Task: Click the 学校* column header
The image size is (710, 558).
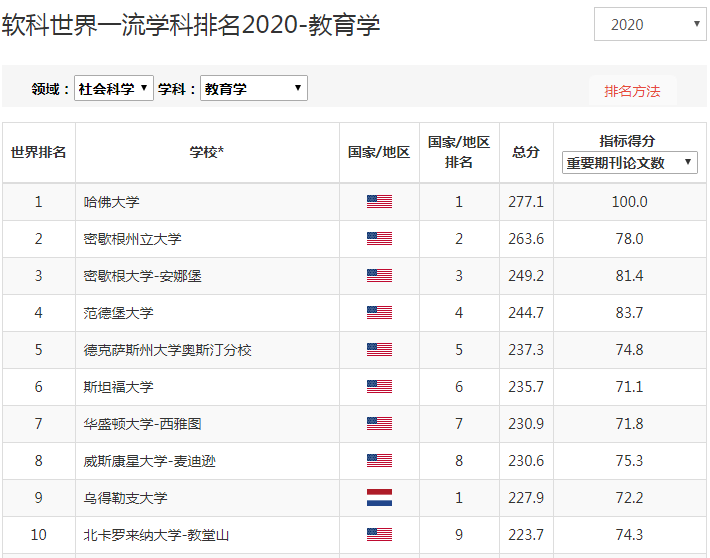Action: (x=207, y=152)
